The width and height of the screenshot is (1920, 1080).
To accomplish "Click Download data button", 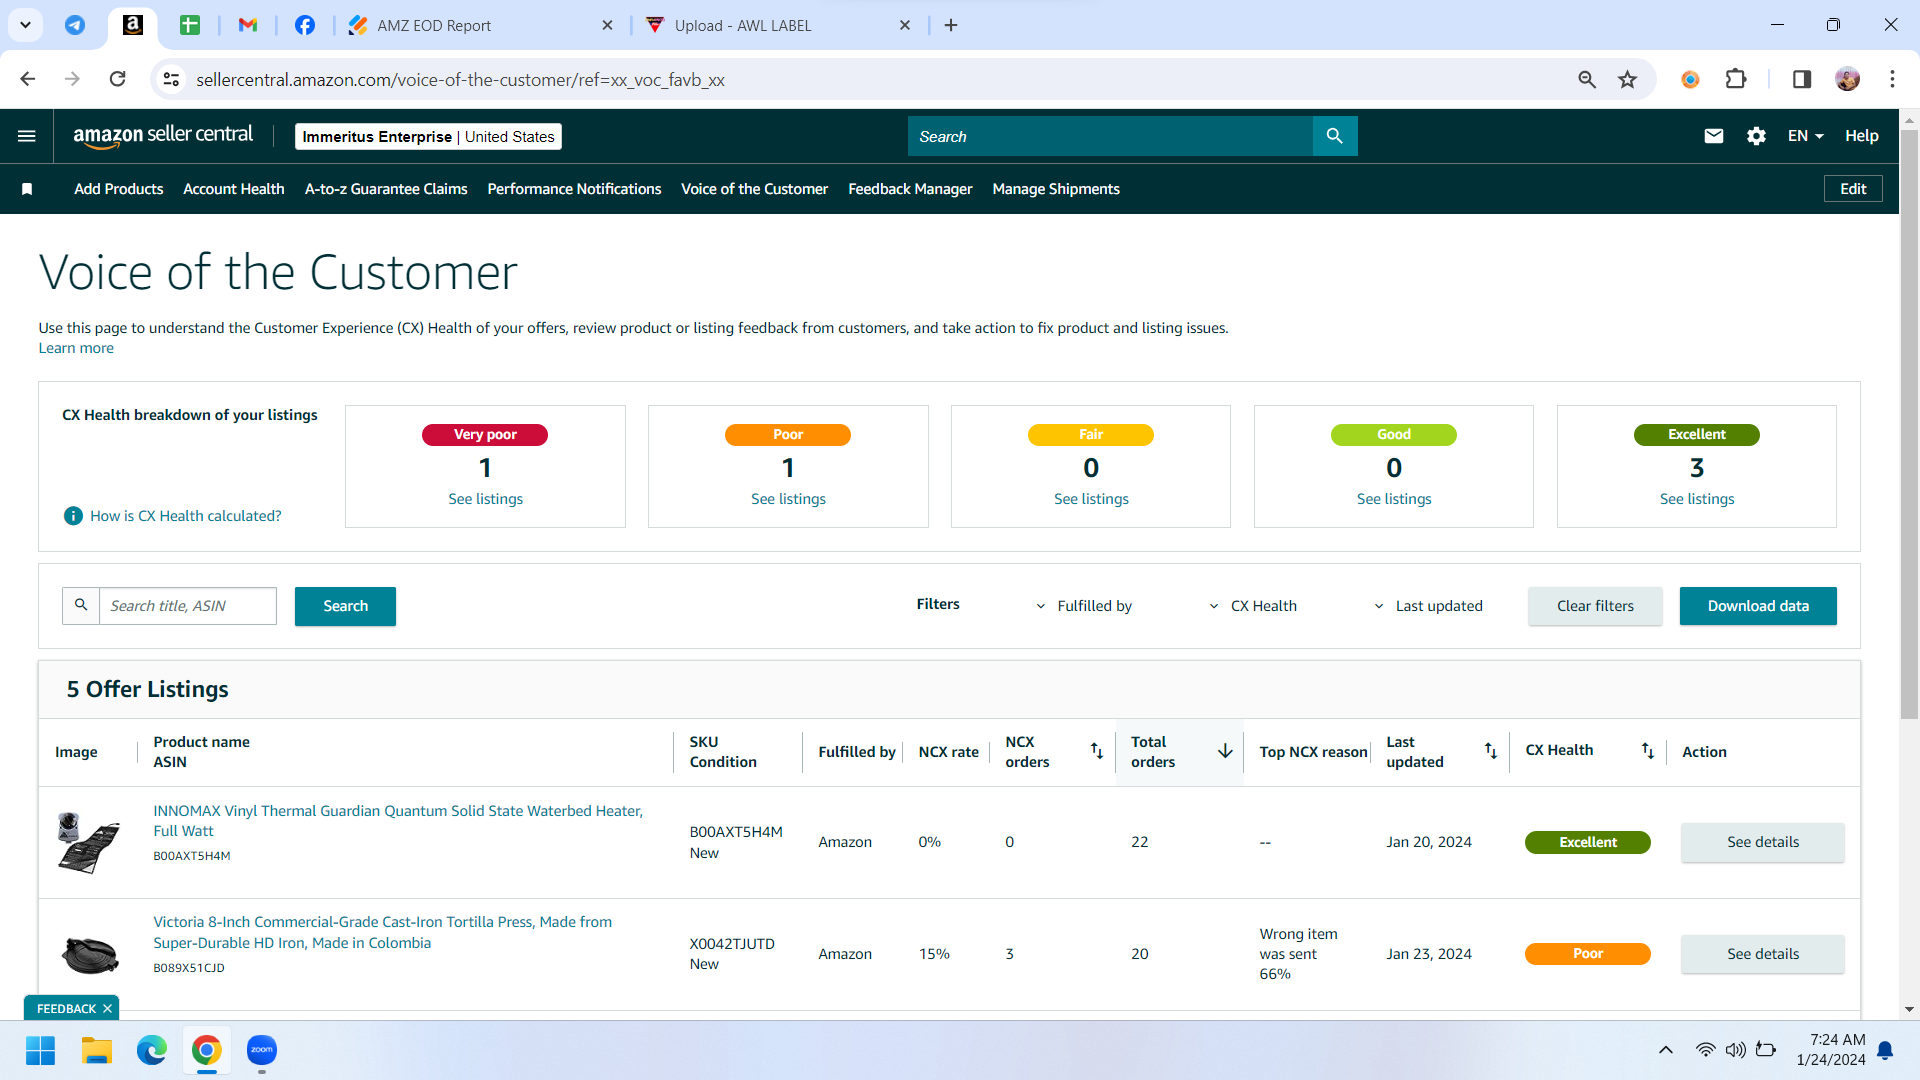I will point(1758,606).
